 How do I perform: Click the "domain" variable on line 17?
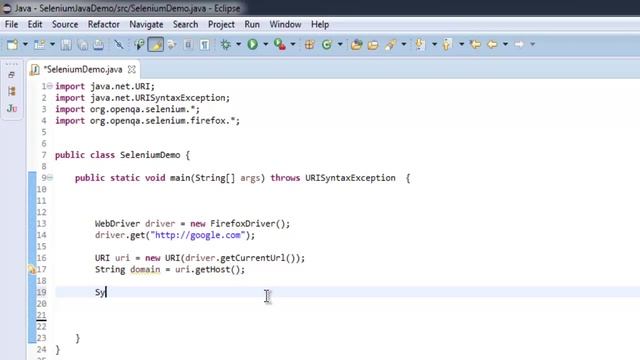point(145,269)
